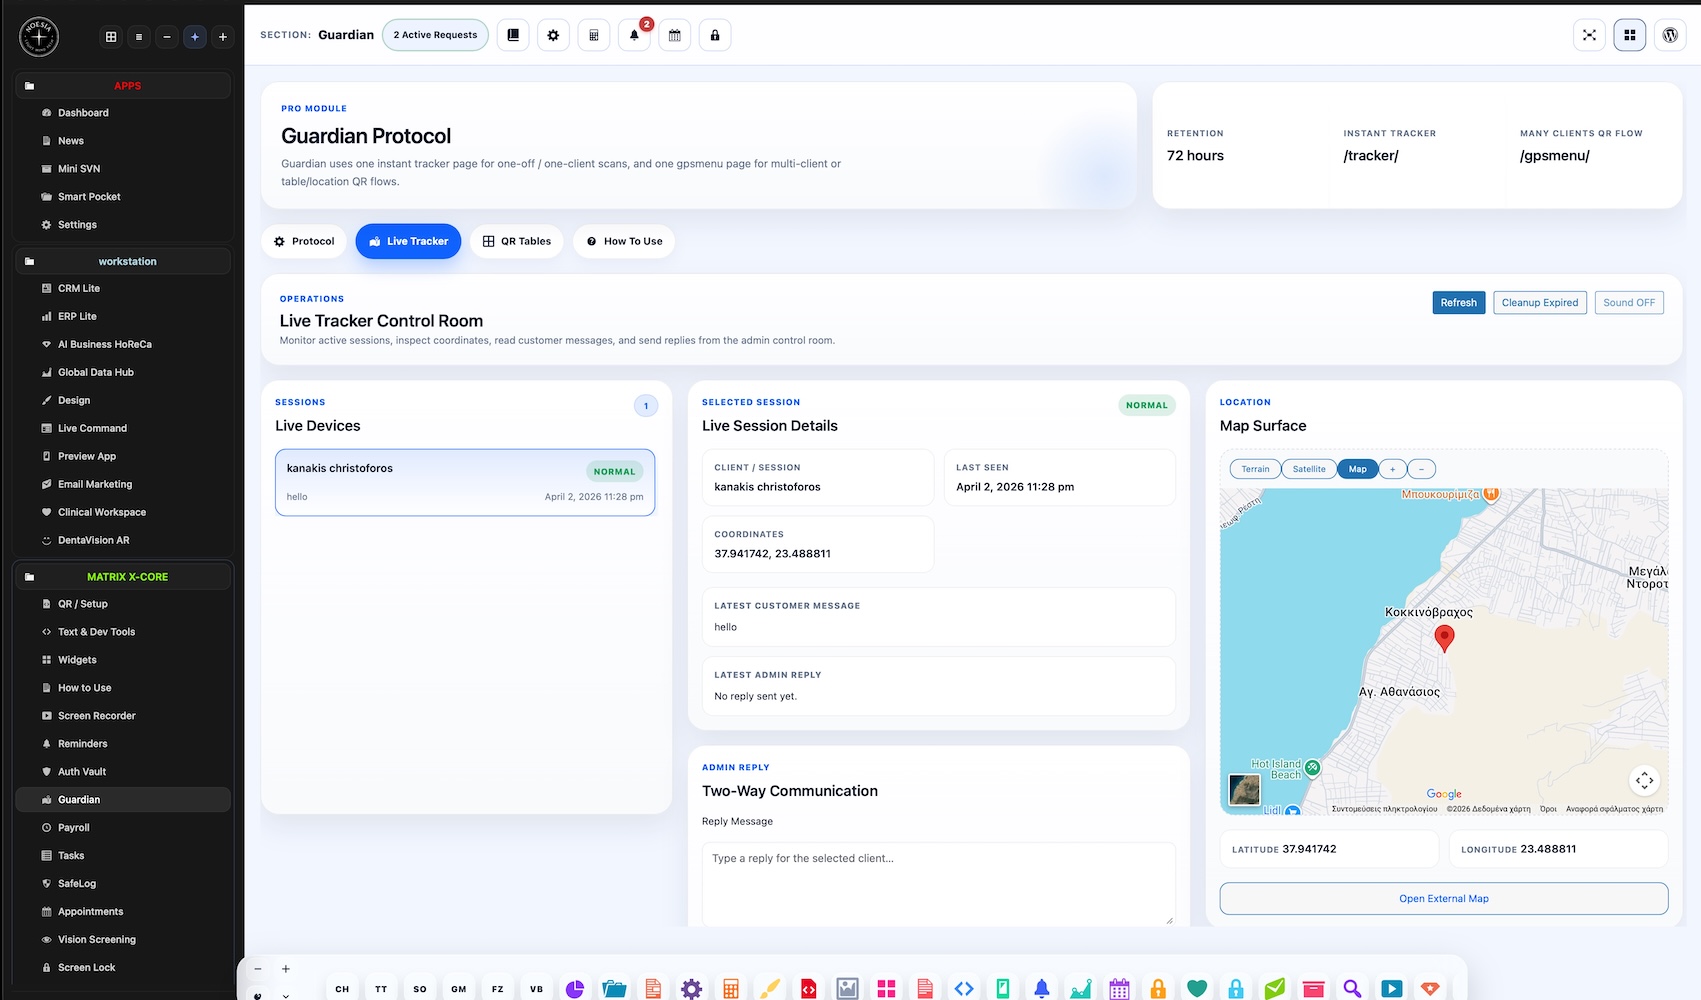The height and width of the screenshot is (1000, 1701).
Task: Collapse the APPS sidebar group
Action: tap(124, 86)
